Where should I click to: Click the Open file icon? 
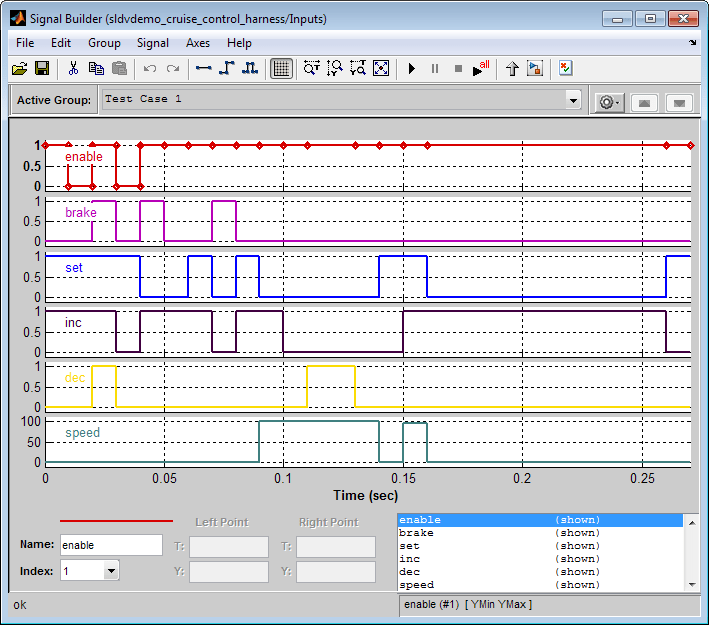(x=19, y=68)
